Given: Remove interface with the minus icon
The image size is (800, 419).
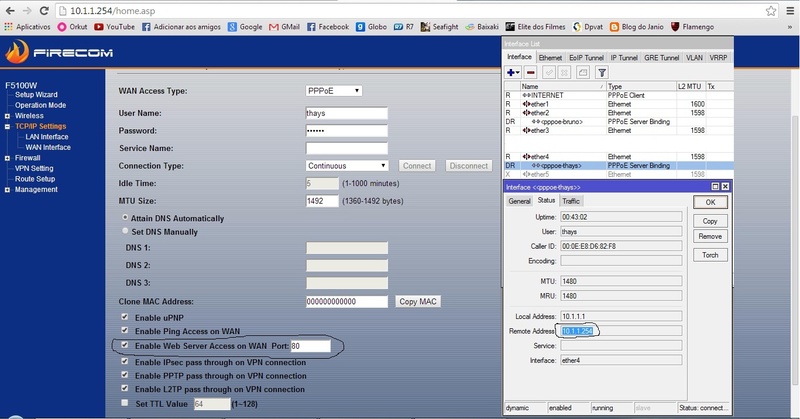Looking at the screenshot, I should coord(531,72).
